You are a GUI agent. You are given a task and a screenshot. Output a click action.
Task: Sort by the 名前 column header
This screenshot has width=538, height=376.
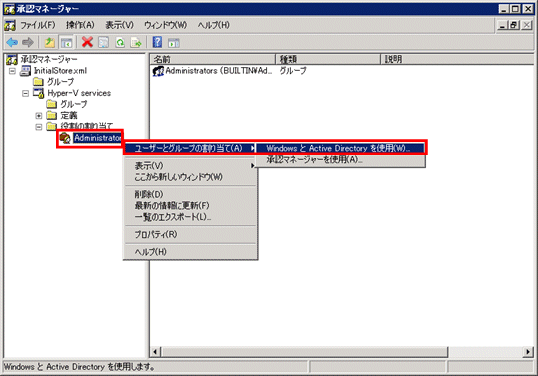tap(213, 59)
